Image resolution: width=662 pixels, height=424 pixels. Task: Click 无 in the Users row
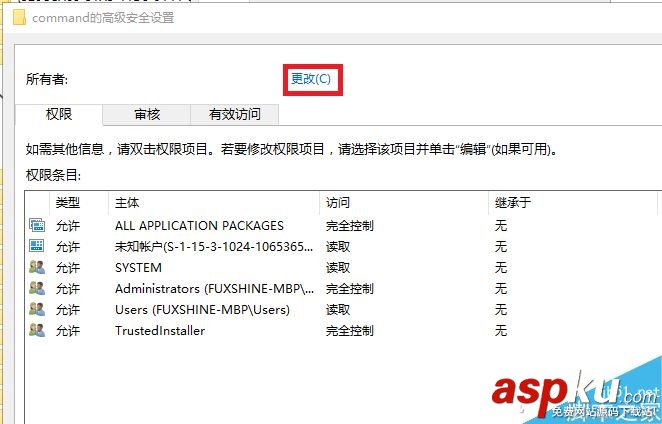[x=501, y=310]
